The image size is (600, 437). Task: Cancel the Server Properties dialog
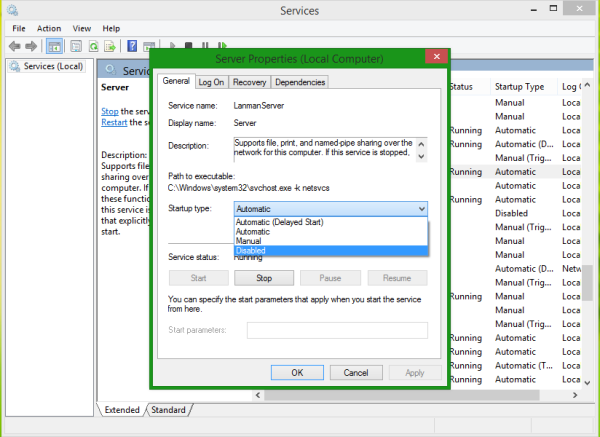(x=356, y=373)
